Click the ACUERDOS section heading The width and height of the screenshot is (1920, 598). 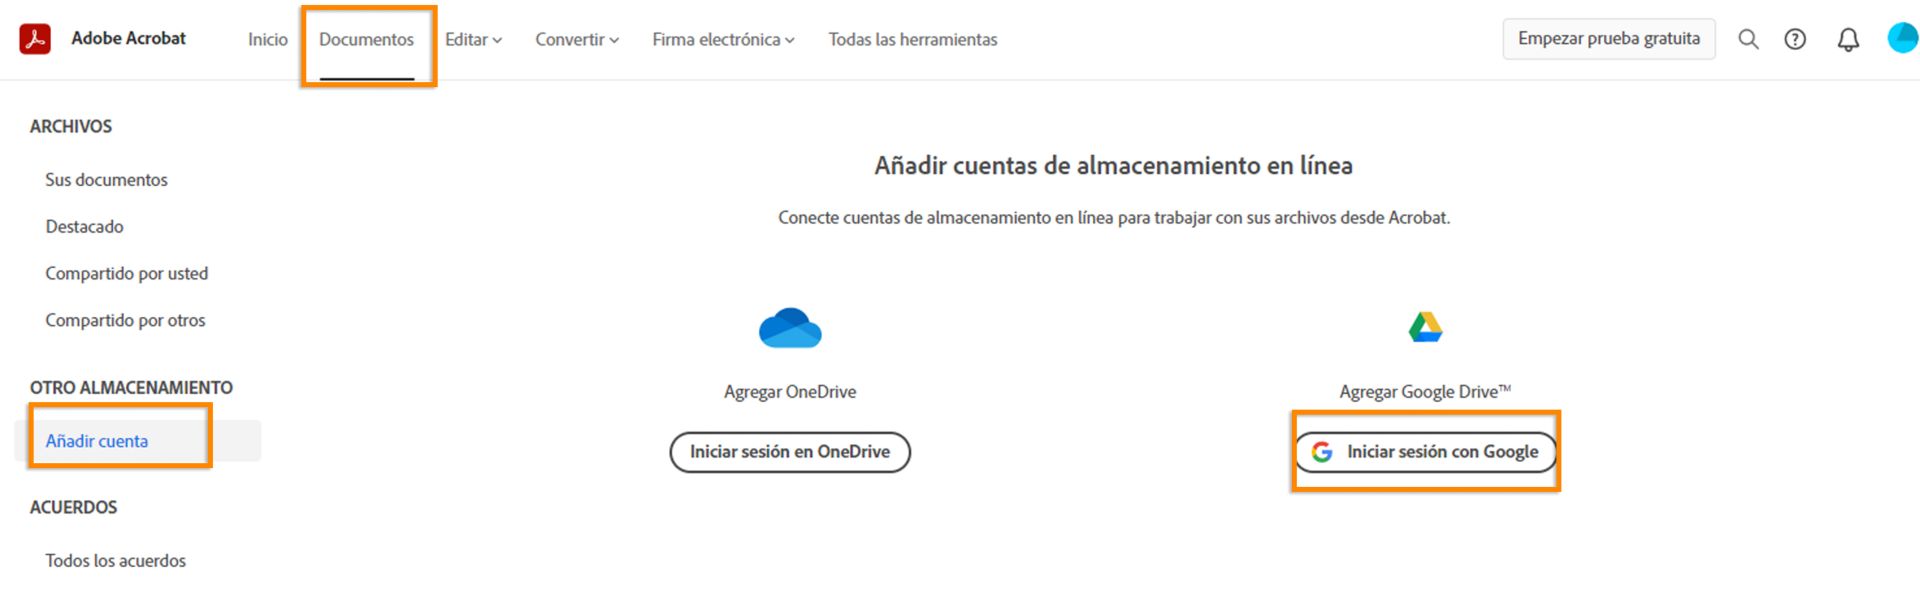73,508
